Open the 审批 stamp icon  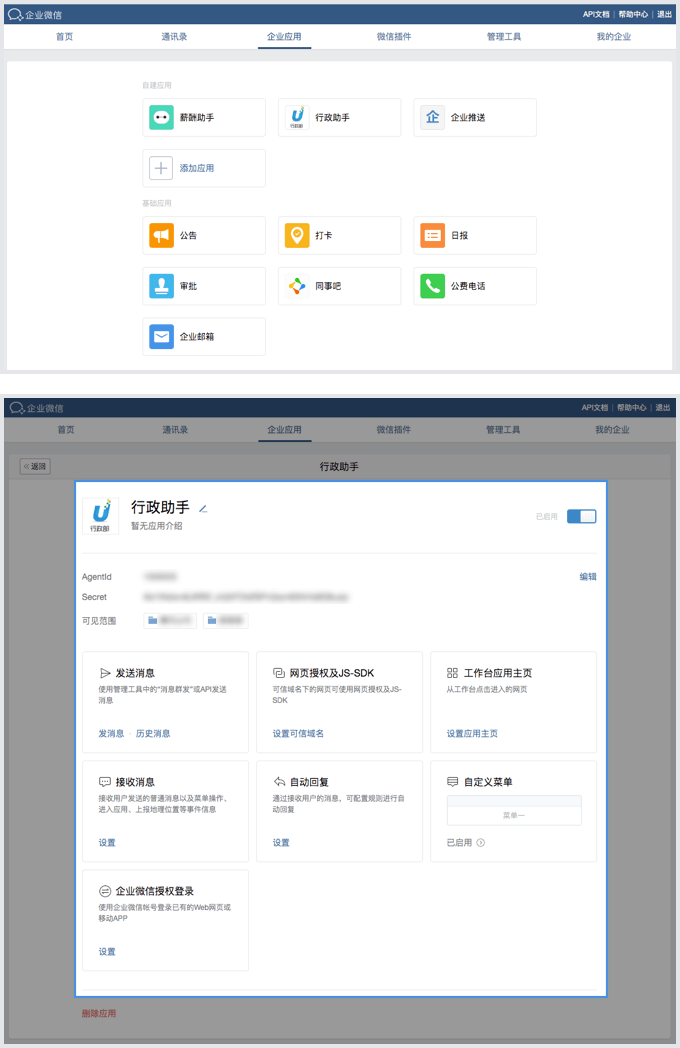point(161,286)
